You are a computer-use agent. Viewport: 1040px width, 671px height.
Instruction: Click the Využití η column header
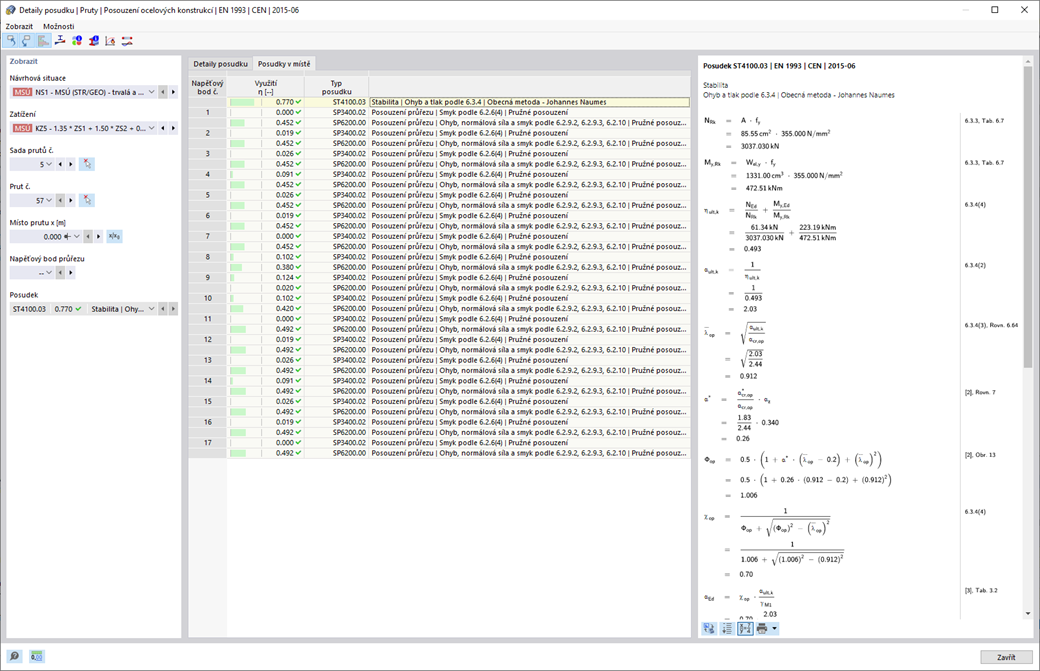coord(266,87)
